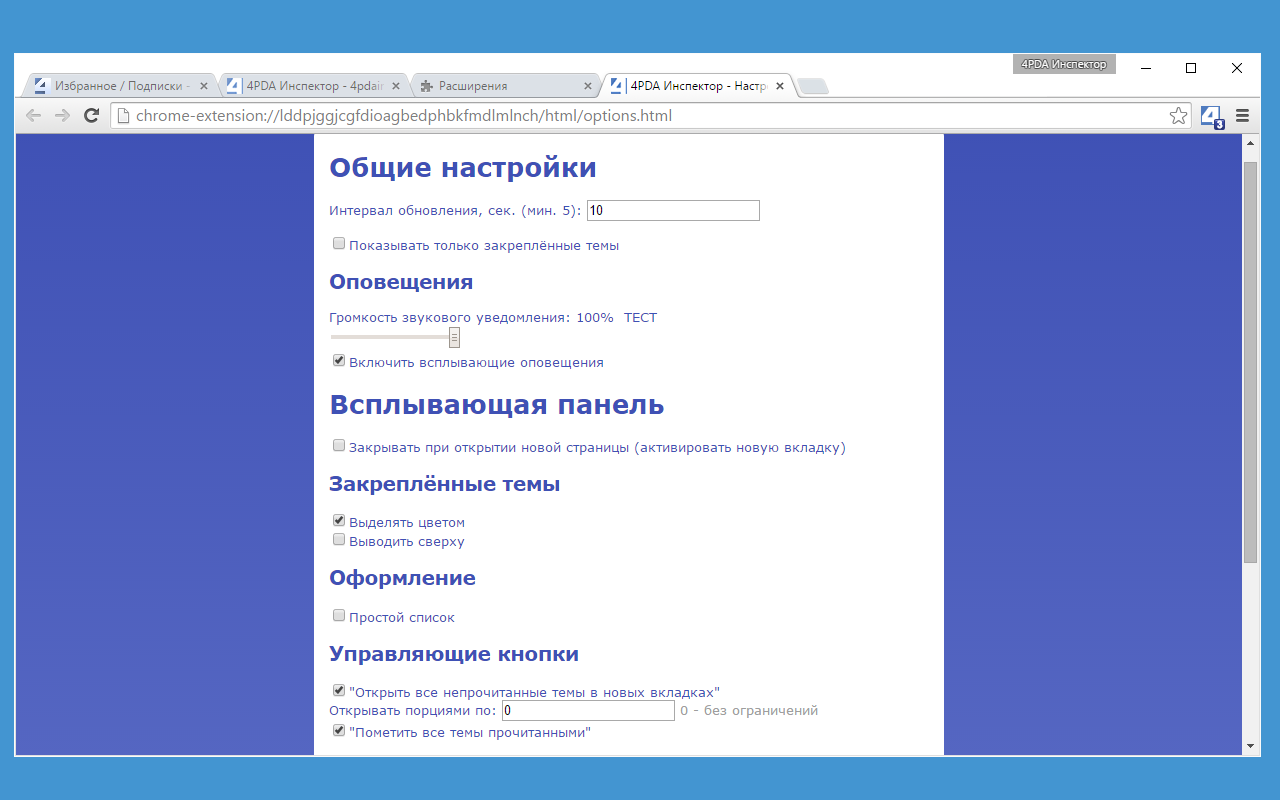The height and width of the screenshot is (800, 1280).
Task: Enable 'Показывать только закреплённые темы'
Action: click(339, 242)
